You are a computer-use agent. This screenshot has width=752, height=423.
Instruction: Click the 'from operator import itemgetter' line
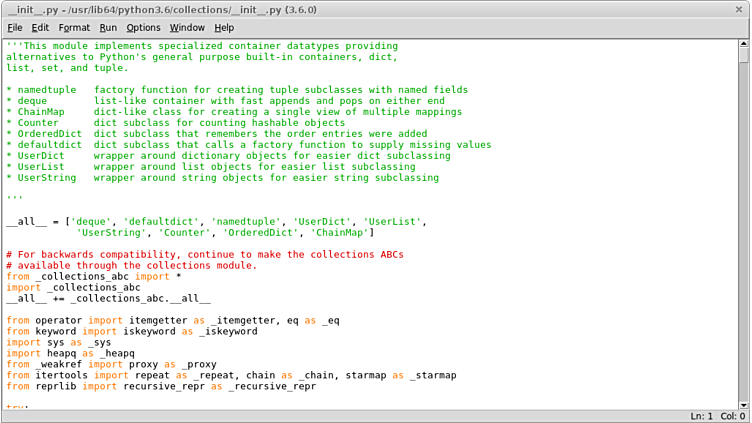tap(100, 320)
